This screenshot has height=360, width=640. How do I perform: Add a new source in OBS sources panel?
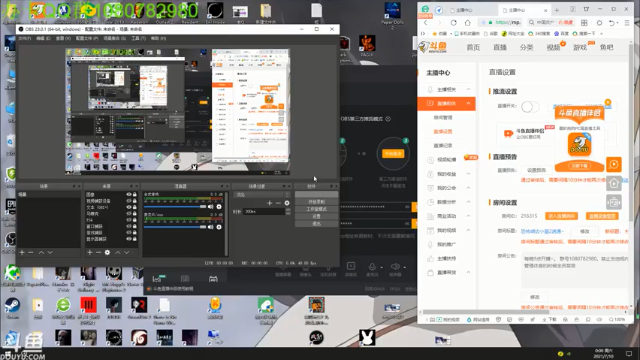point(90,253)
